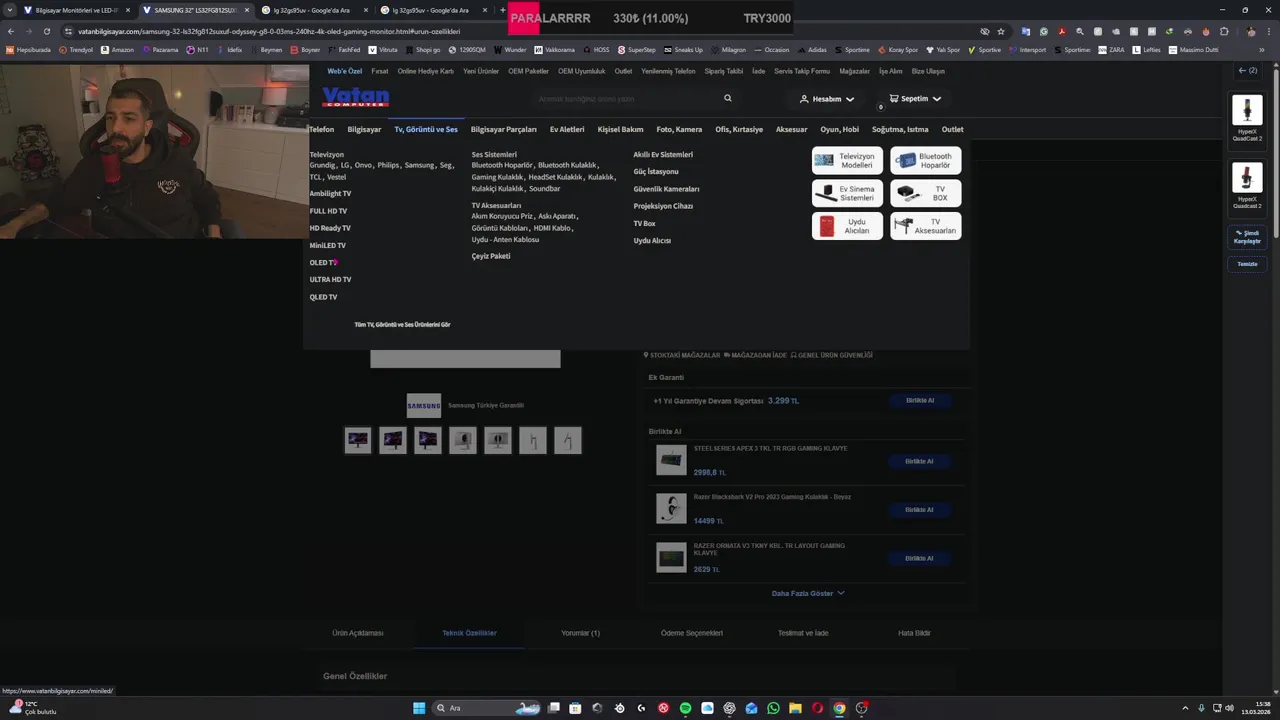Click the search magnifier icon in Vatan header
Image resolution: width=1280 pixels, height=720 pixels.
pos(728,98)
